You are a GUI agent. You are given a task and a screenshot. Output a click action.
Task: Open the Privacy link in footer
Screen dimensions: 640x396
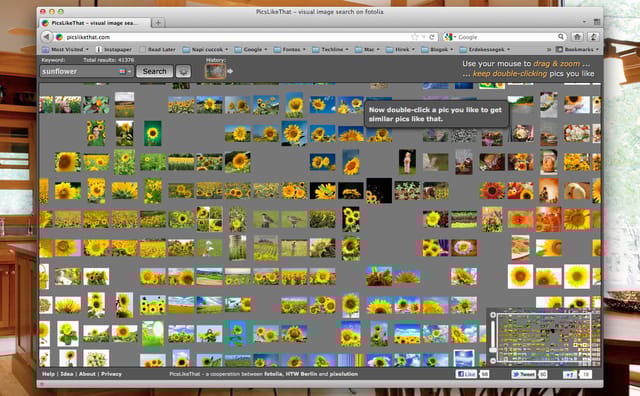[x=111, y=374]
